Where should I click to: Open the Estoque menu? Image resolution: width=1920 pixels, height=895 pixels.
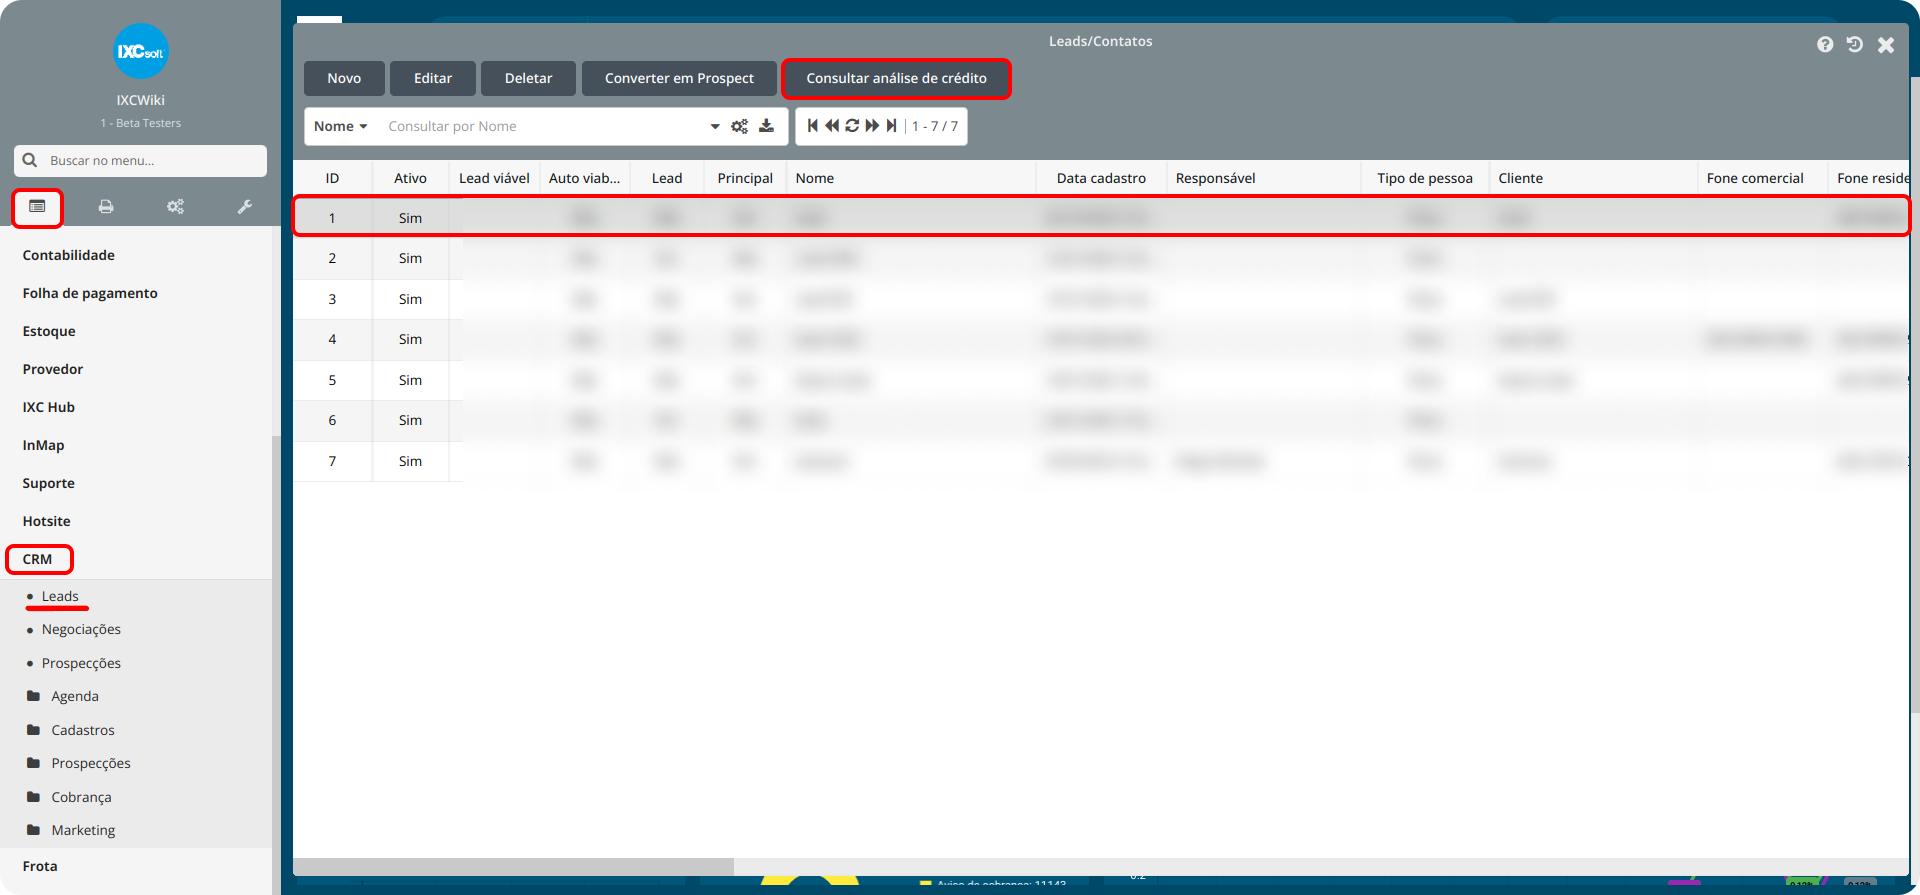[49, 331]
